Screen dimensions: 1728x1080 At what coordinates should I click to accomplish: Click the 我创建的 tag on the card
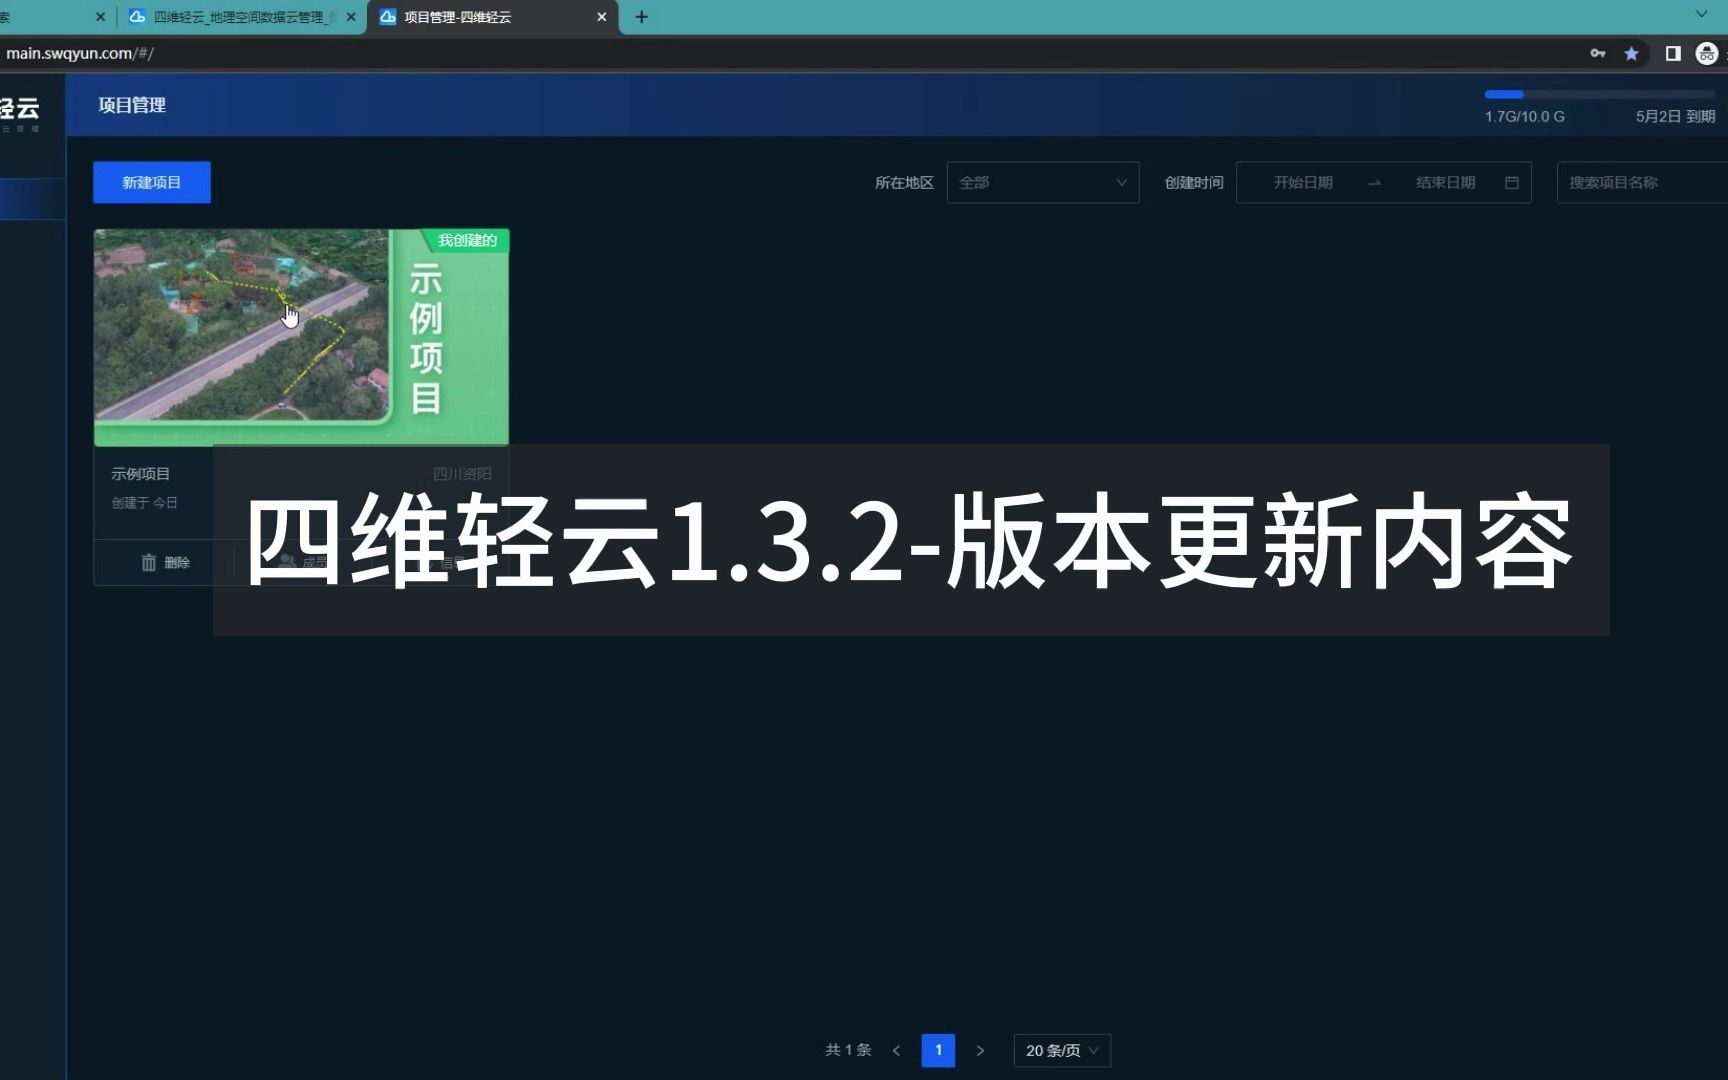[x=466, y=240]
